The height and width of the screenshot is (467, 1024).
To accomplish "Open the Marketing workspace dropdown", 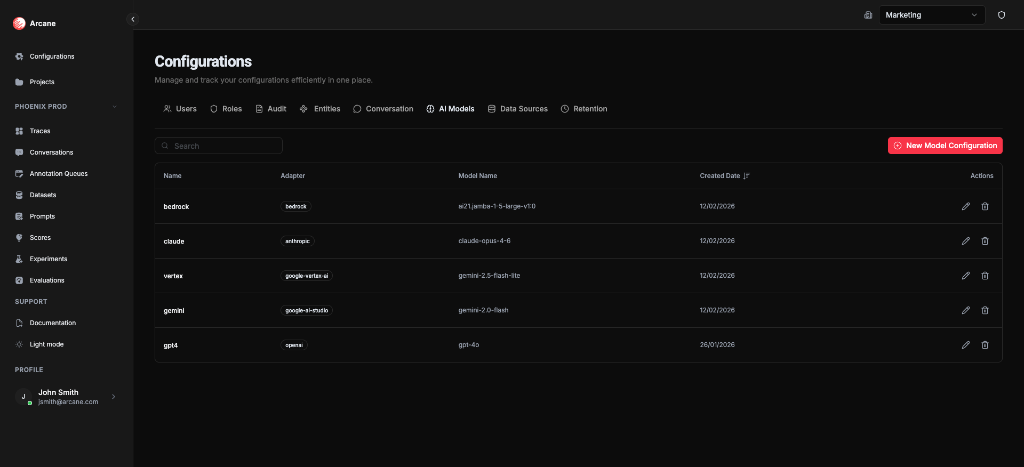I will click(x=932, y=15).
